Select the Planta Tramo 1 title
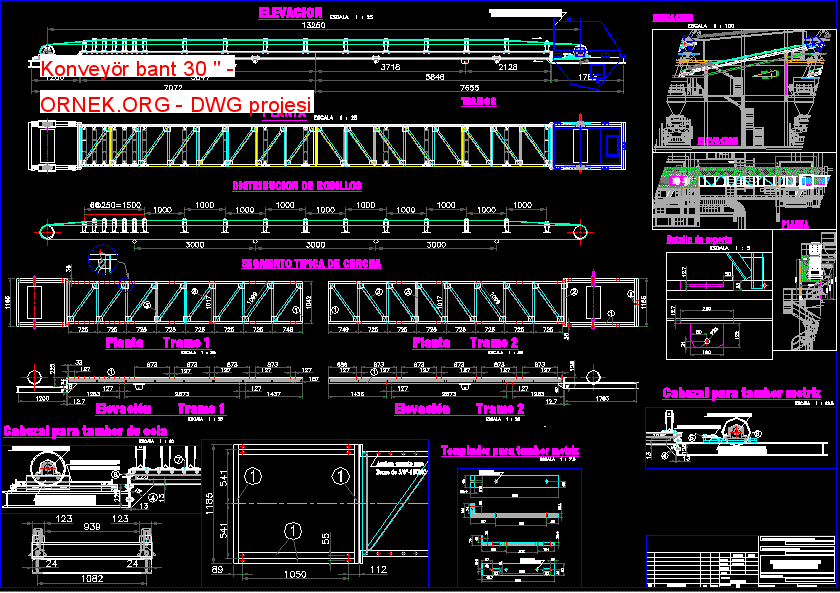 pos(158,343)
